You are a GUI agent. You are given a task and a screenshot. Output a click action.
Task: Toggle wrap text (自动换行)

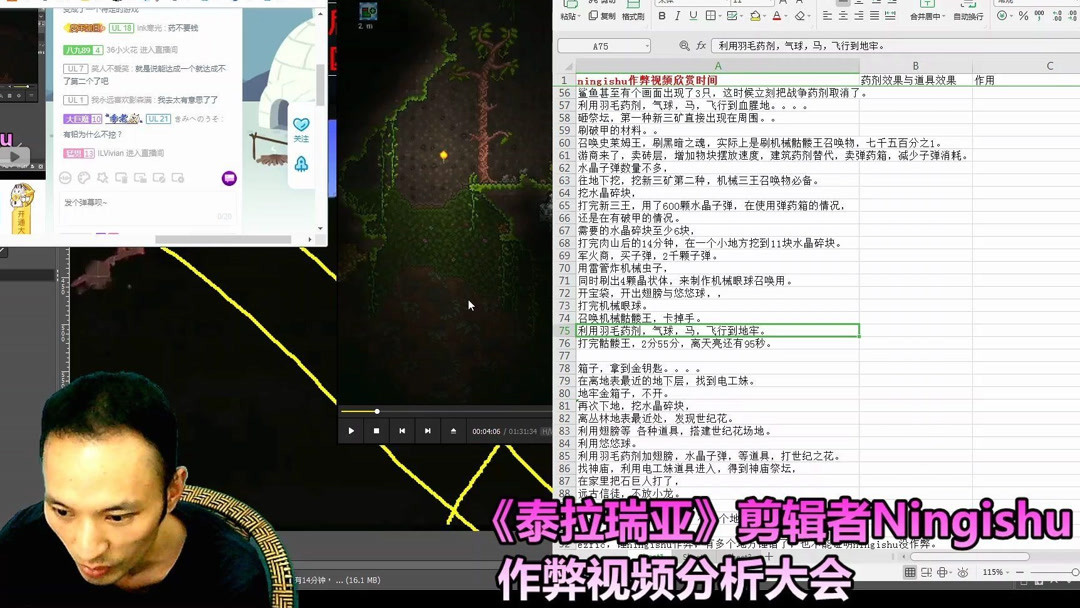(968, 17)
